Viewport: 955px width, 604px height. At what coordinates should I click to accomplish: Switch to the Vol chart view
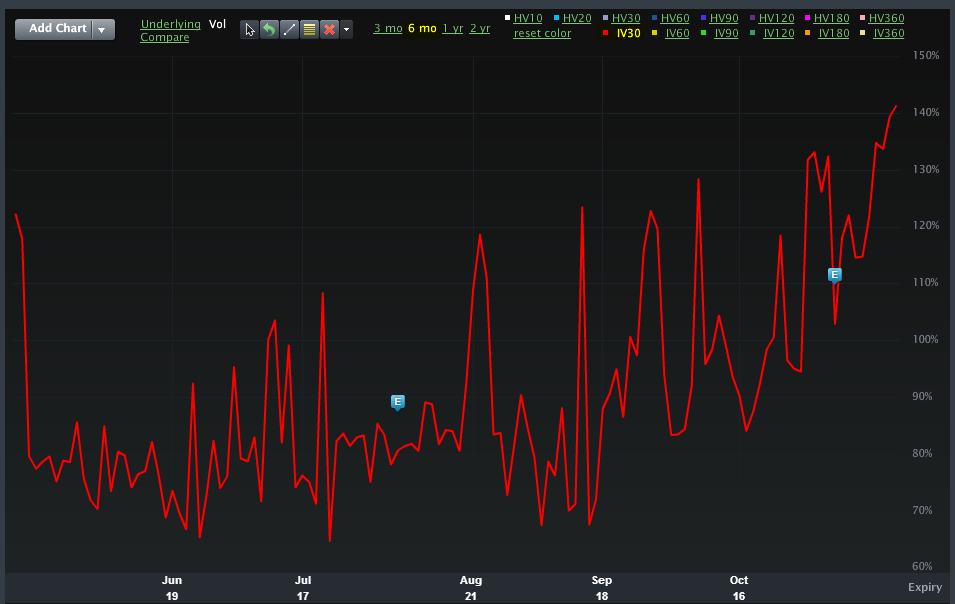pos(217,24)
